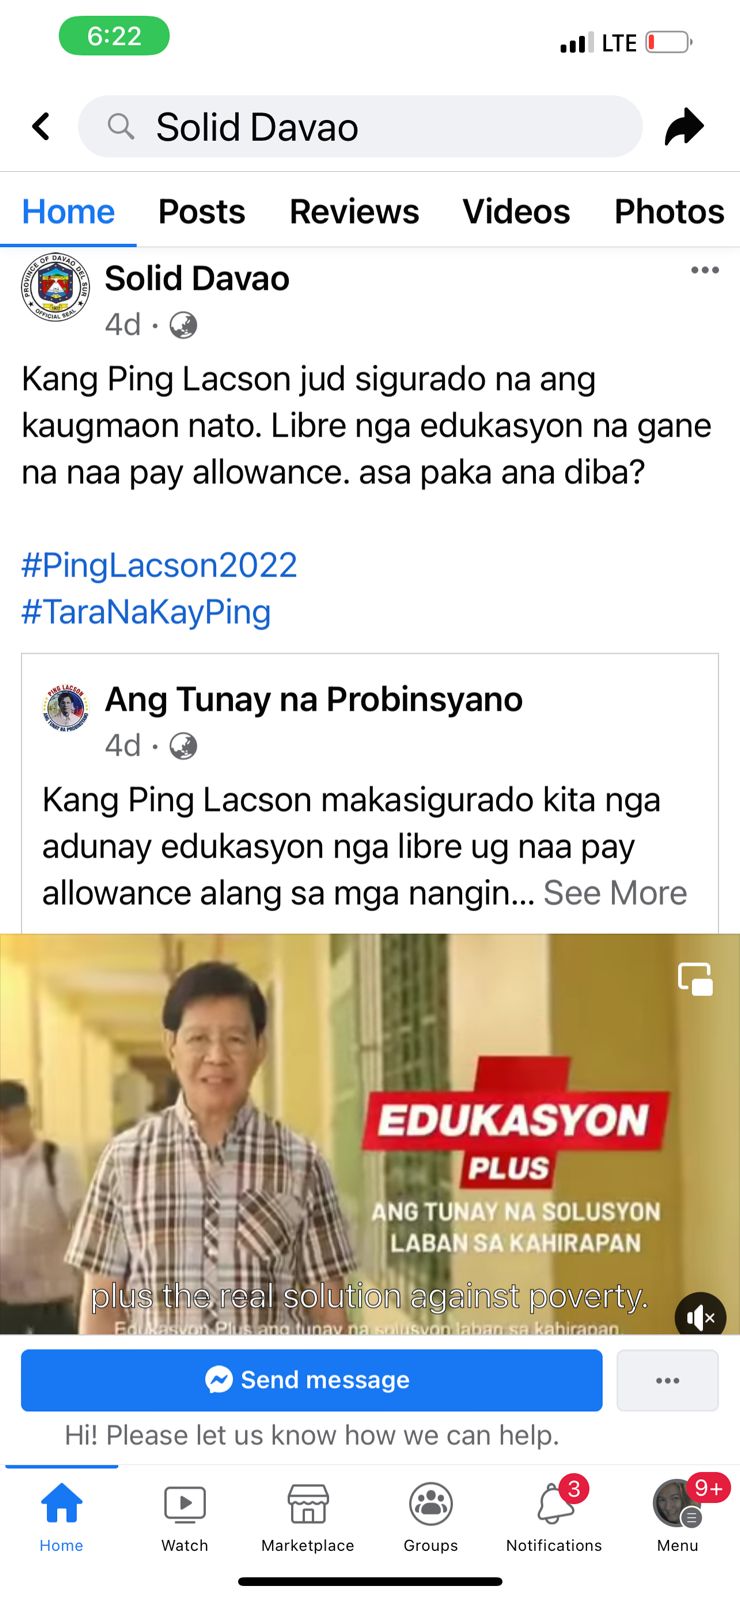Open the profile Menu icon
740x1600 pixels.
pos(678,1517)
